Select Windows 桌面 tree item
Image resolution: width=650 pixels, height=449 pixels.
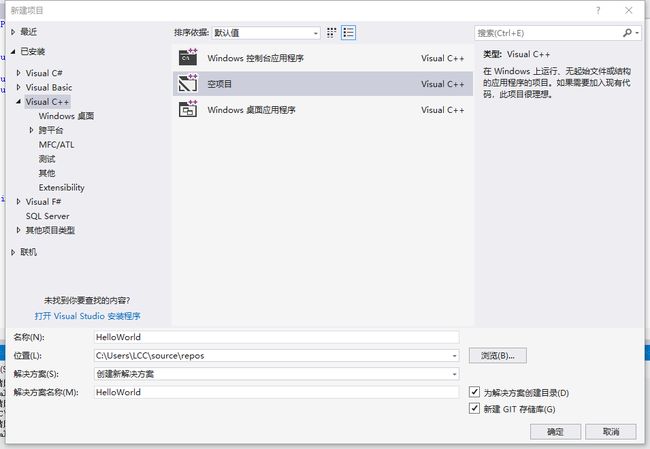66,116
